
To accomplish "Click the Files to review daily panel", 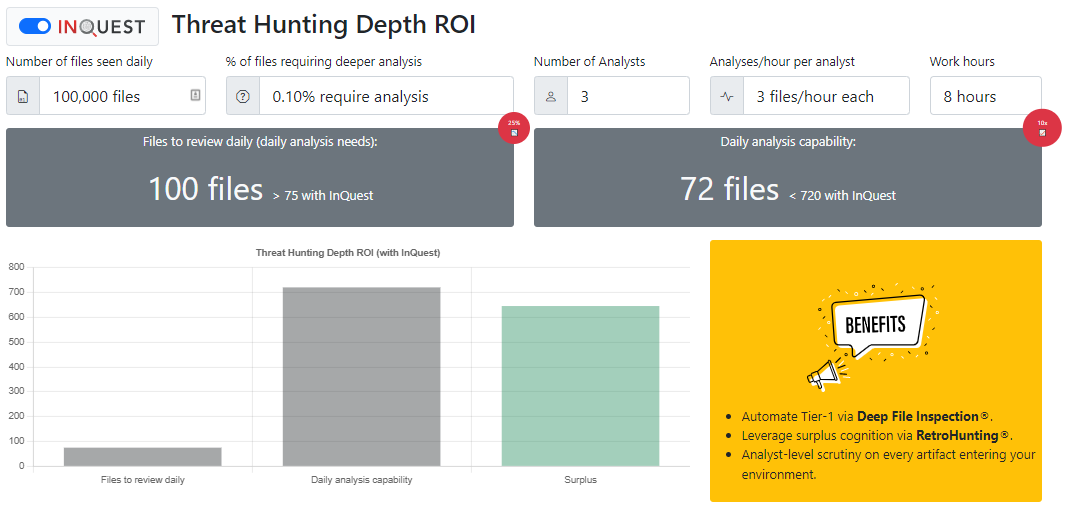I will pos(260,177).
